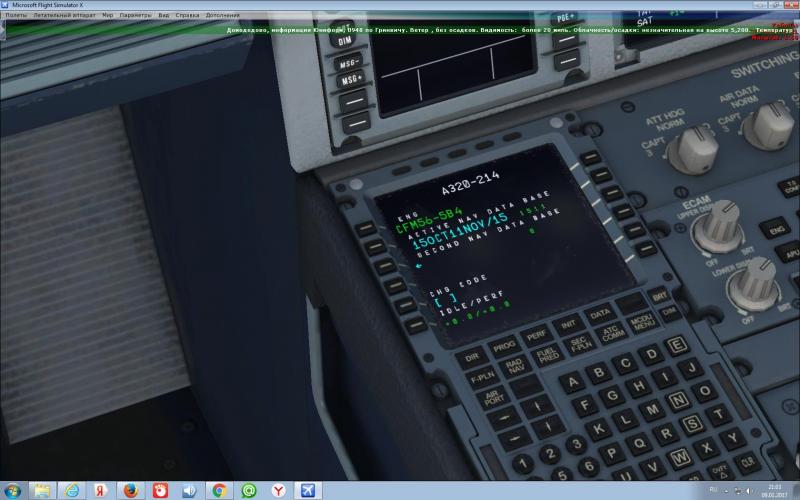The image size is (800, 500).
Task: Turn the ATT HDG switching selector
Action: [x=692, y=149]
